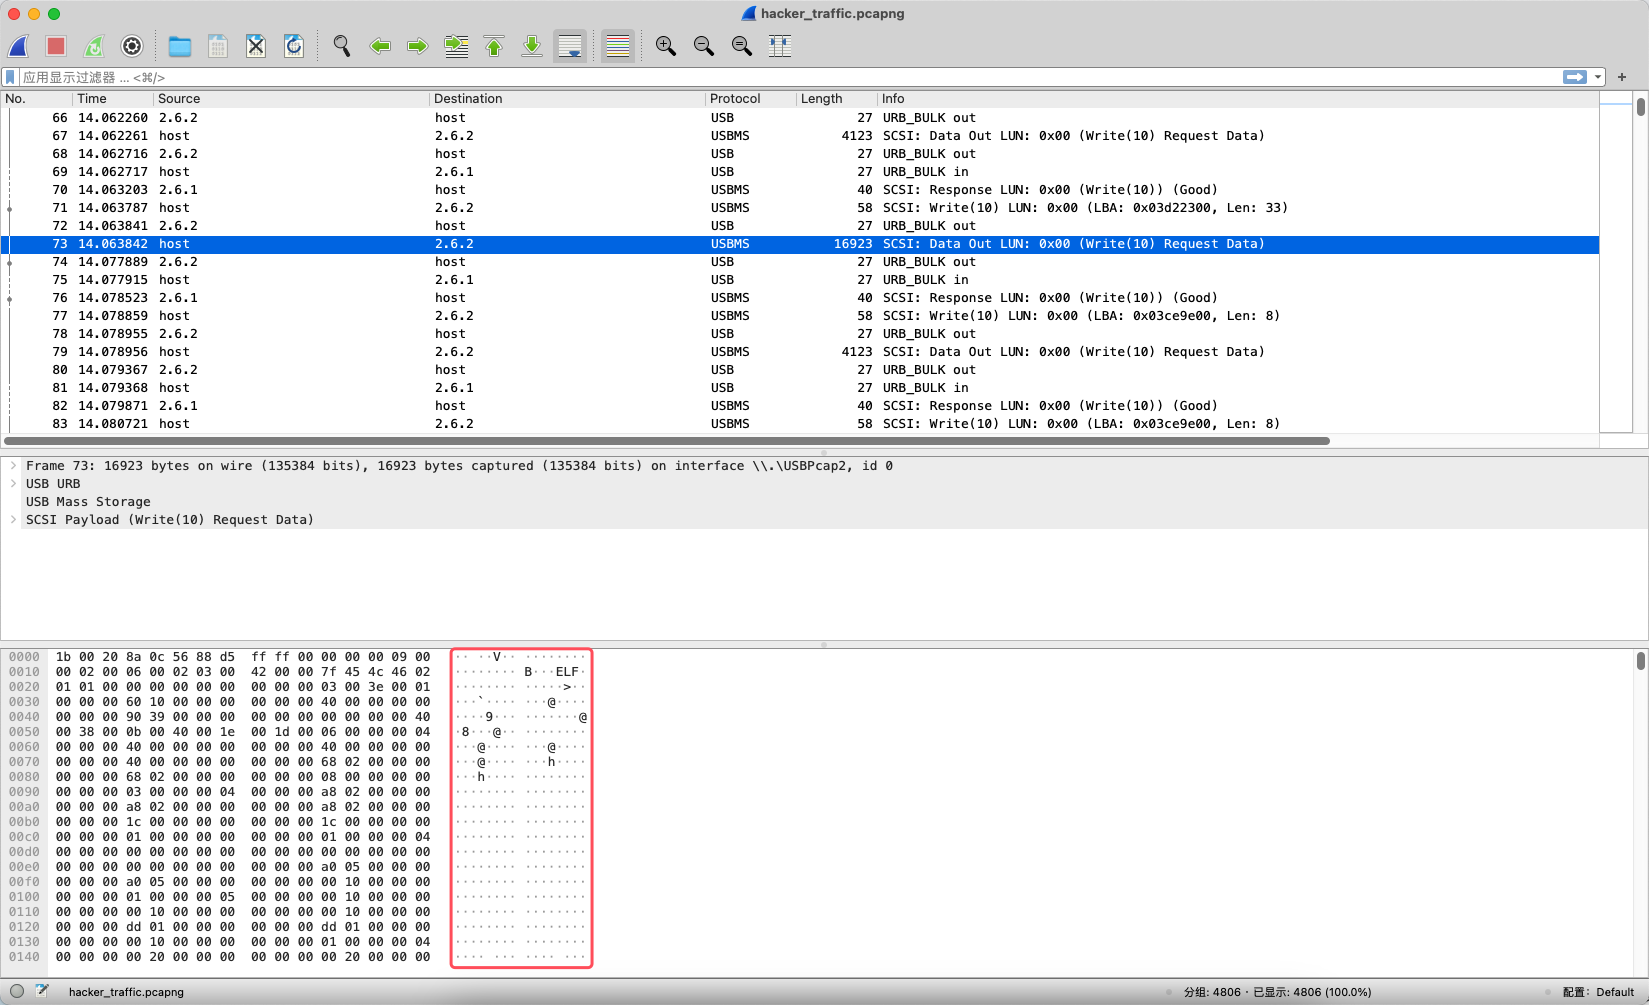The width and height of the screenshot is (1649, 1005).
Task: Go forward to next packet arrow
Action: click(x=418, y=46)
